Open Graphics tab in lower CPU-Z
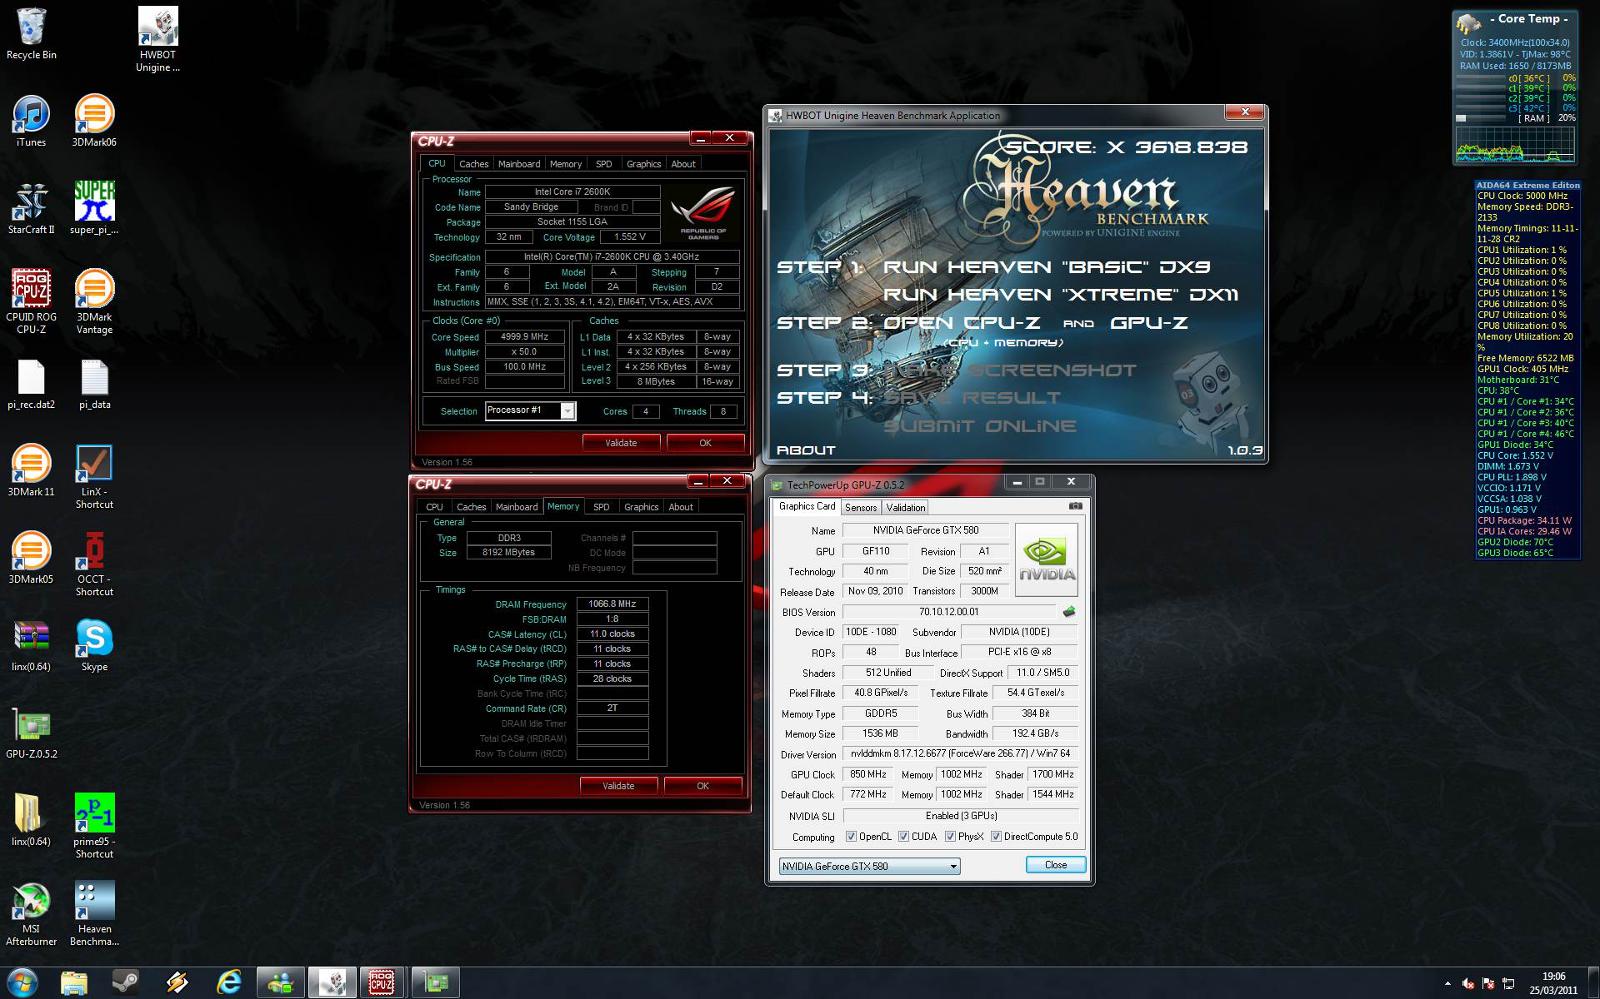 pos(641,507)
